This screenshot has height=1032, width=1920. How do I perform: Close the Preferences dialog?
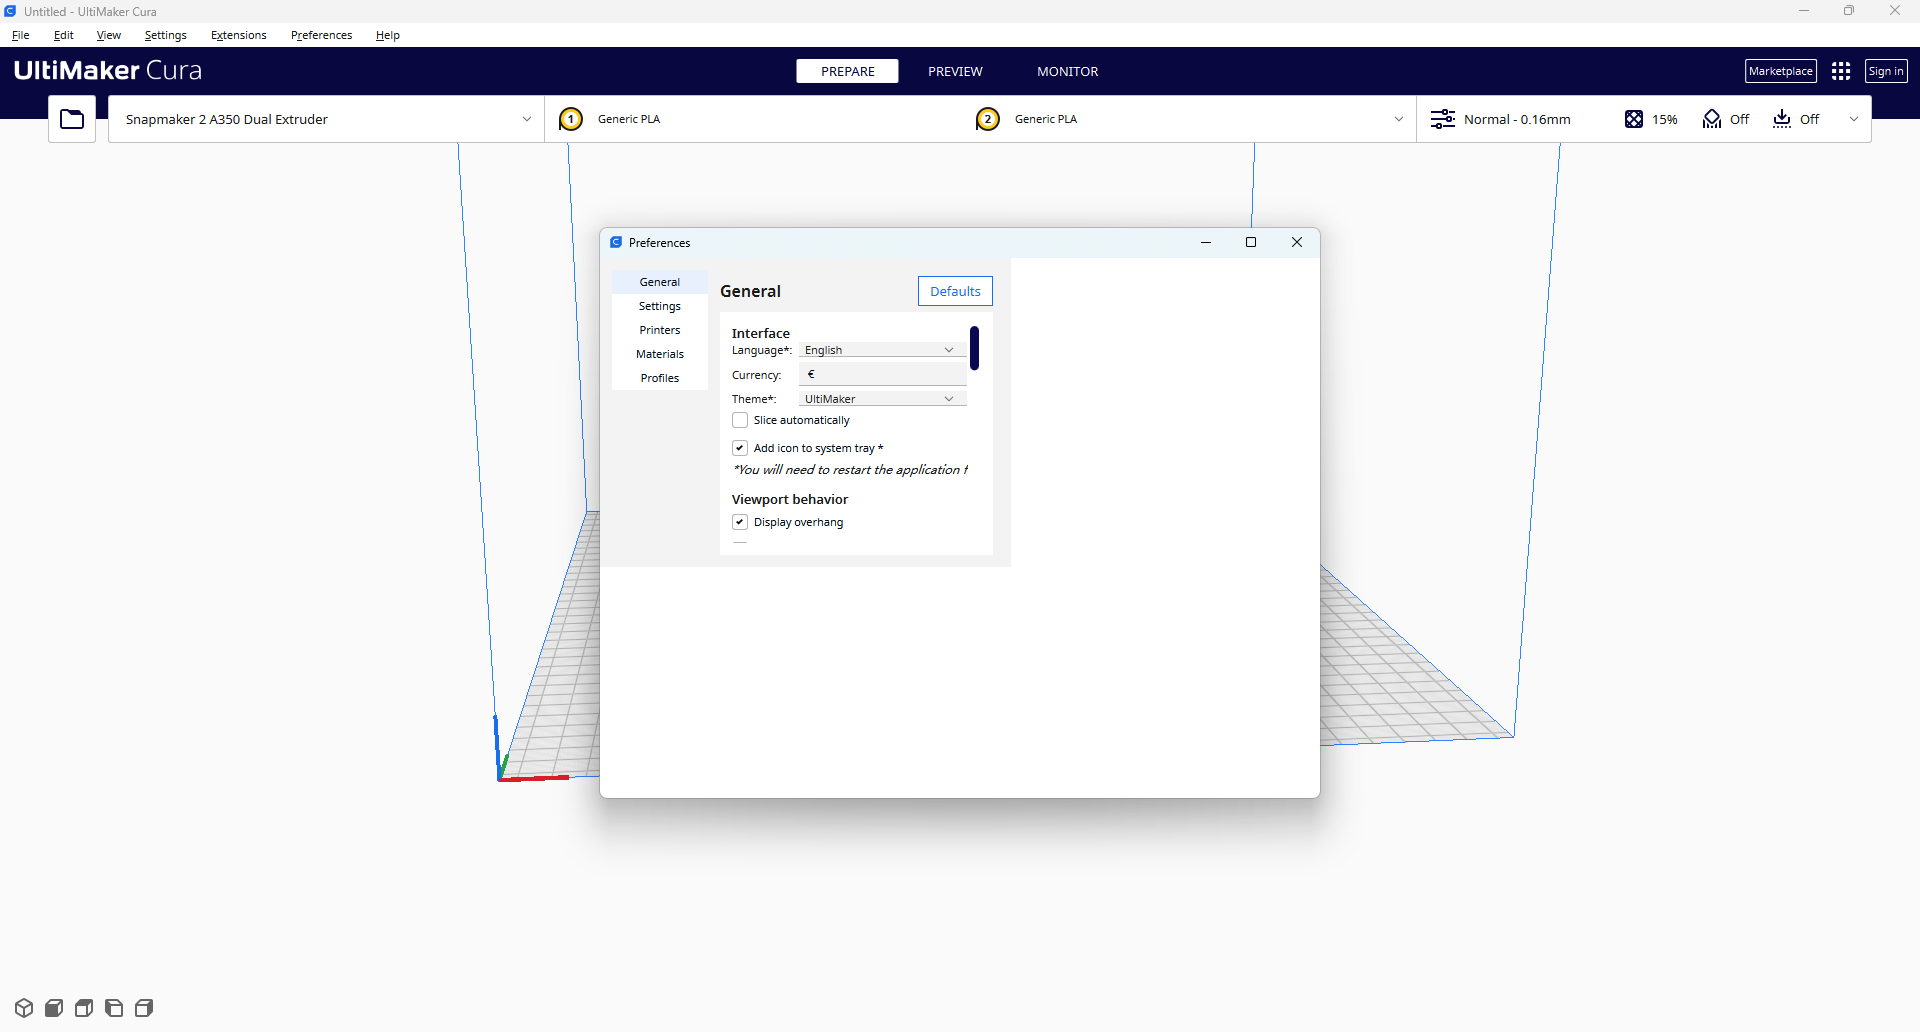tap(1297, 242)
